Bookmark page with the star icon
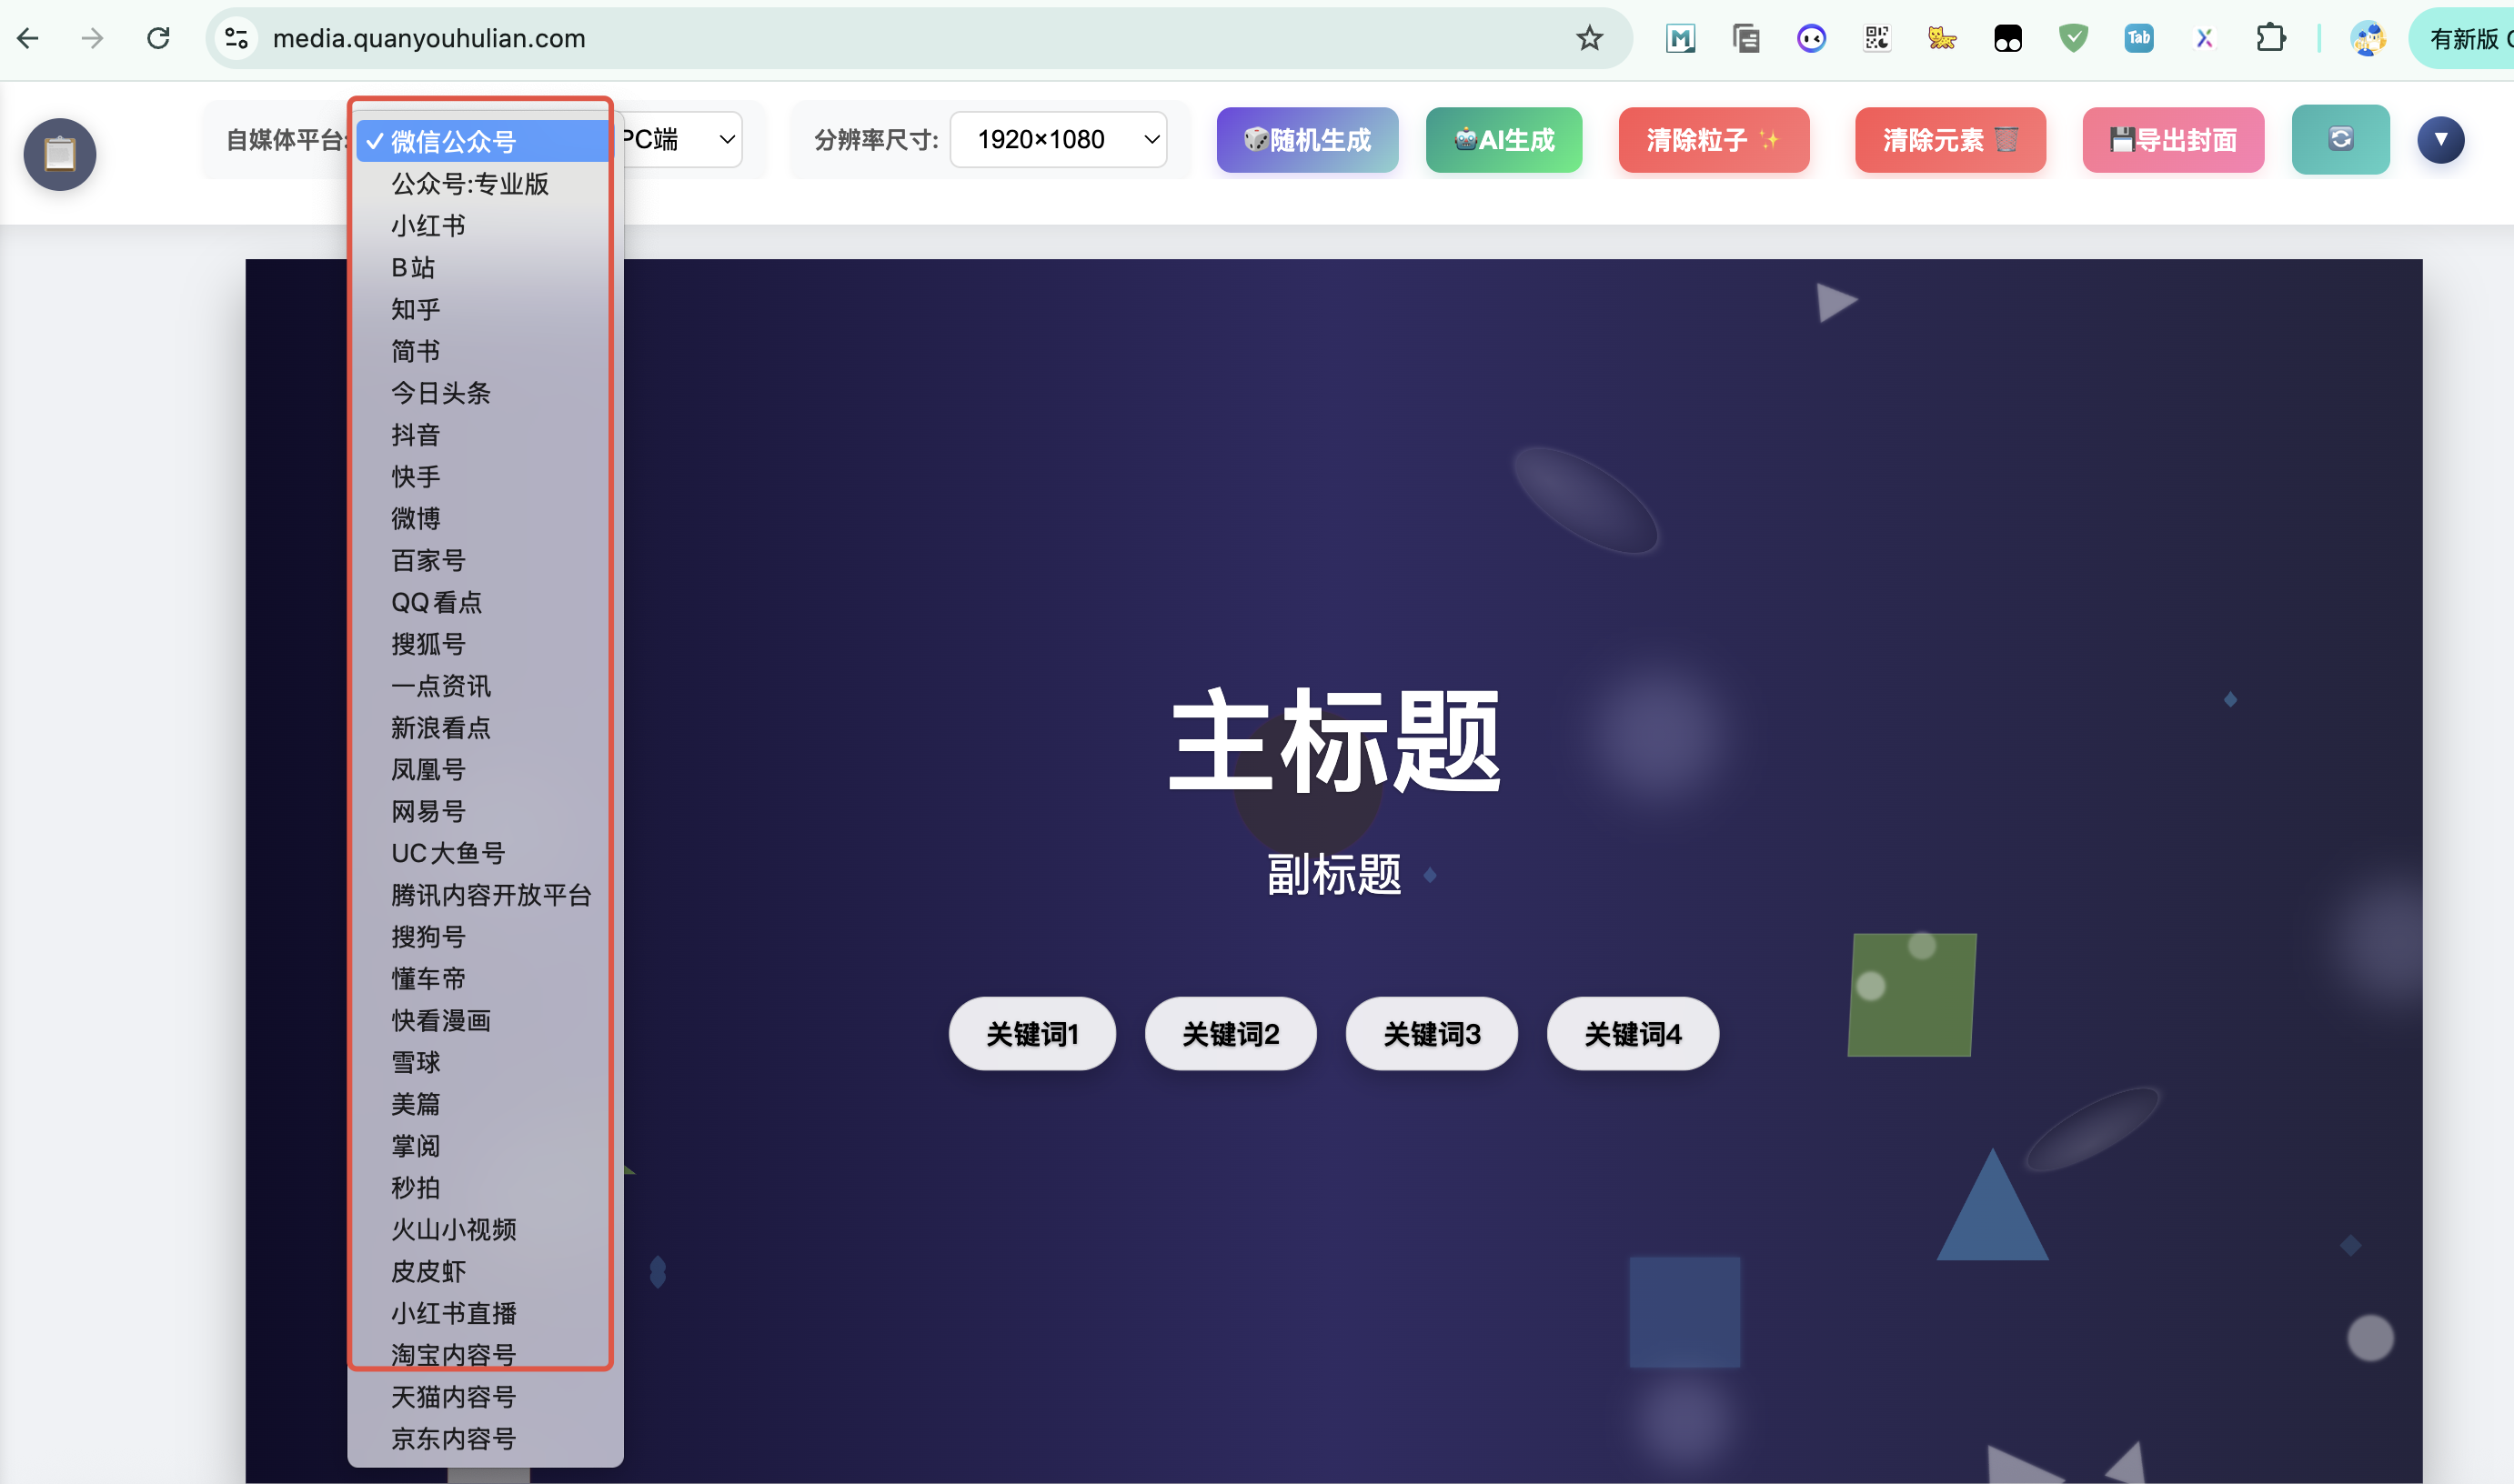 point(1589,39)
